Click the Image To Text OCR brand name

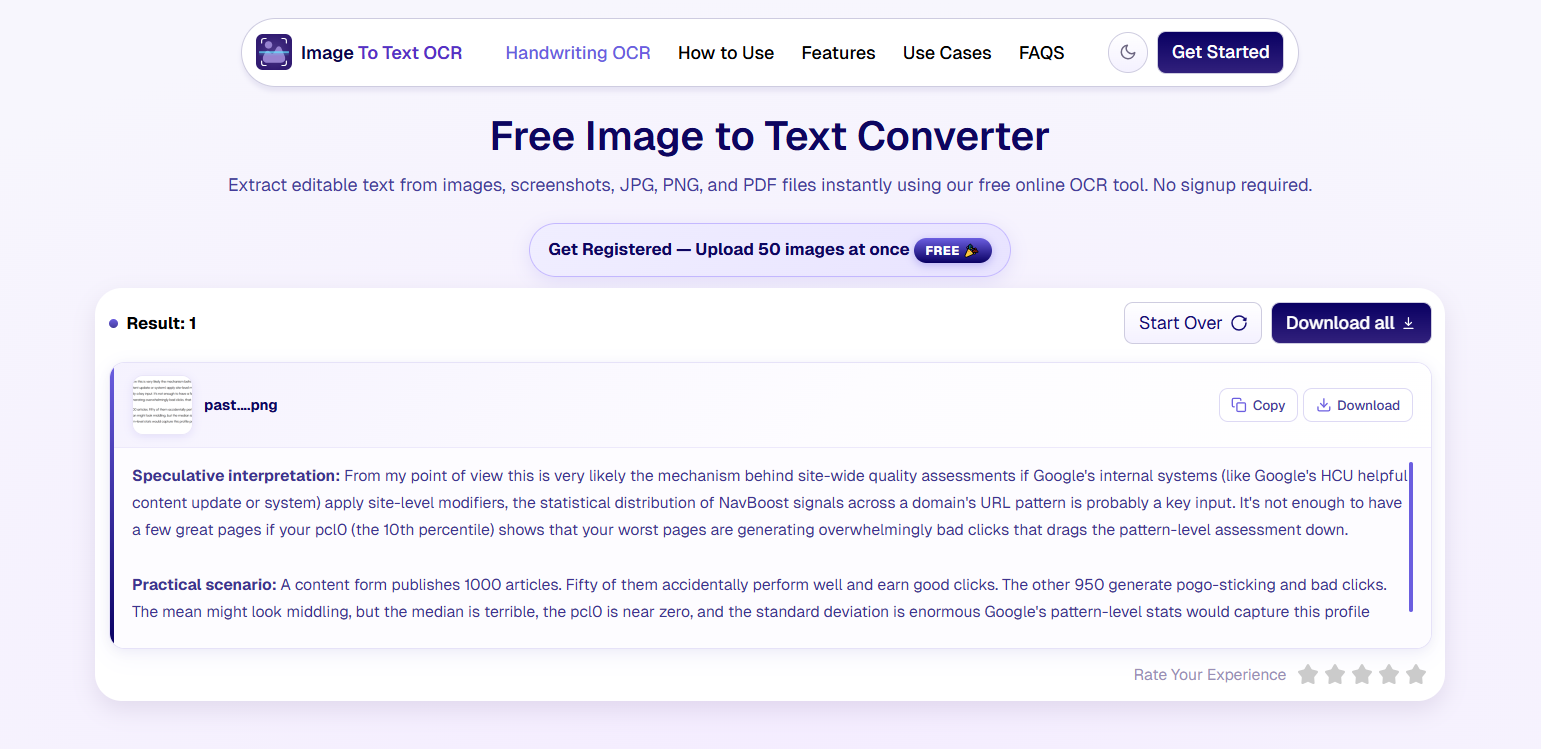coord(381,53)
